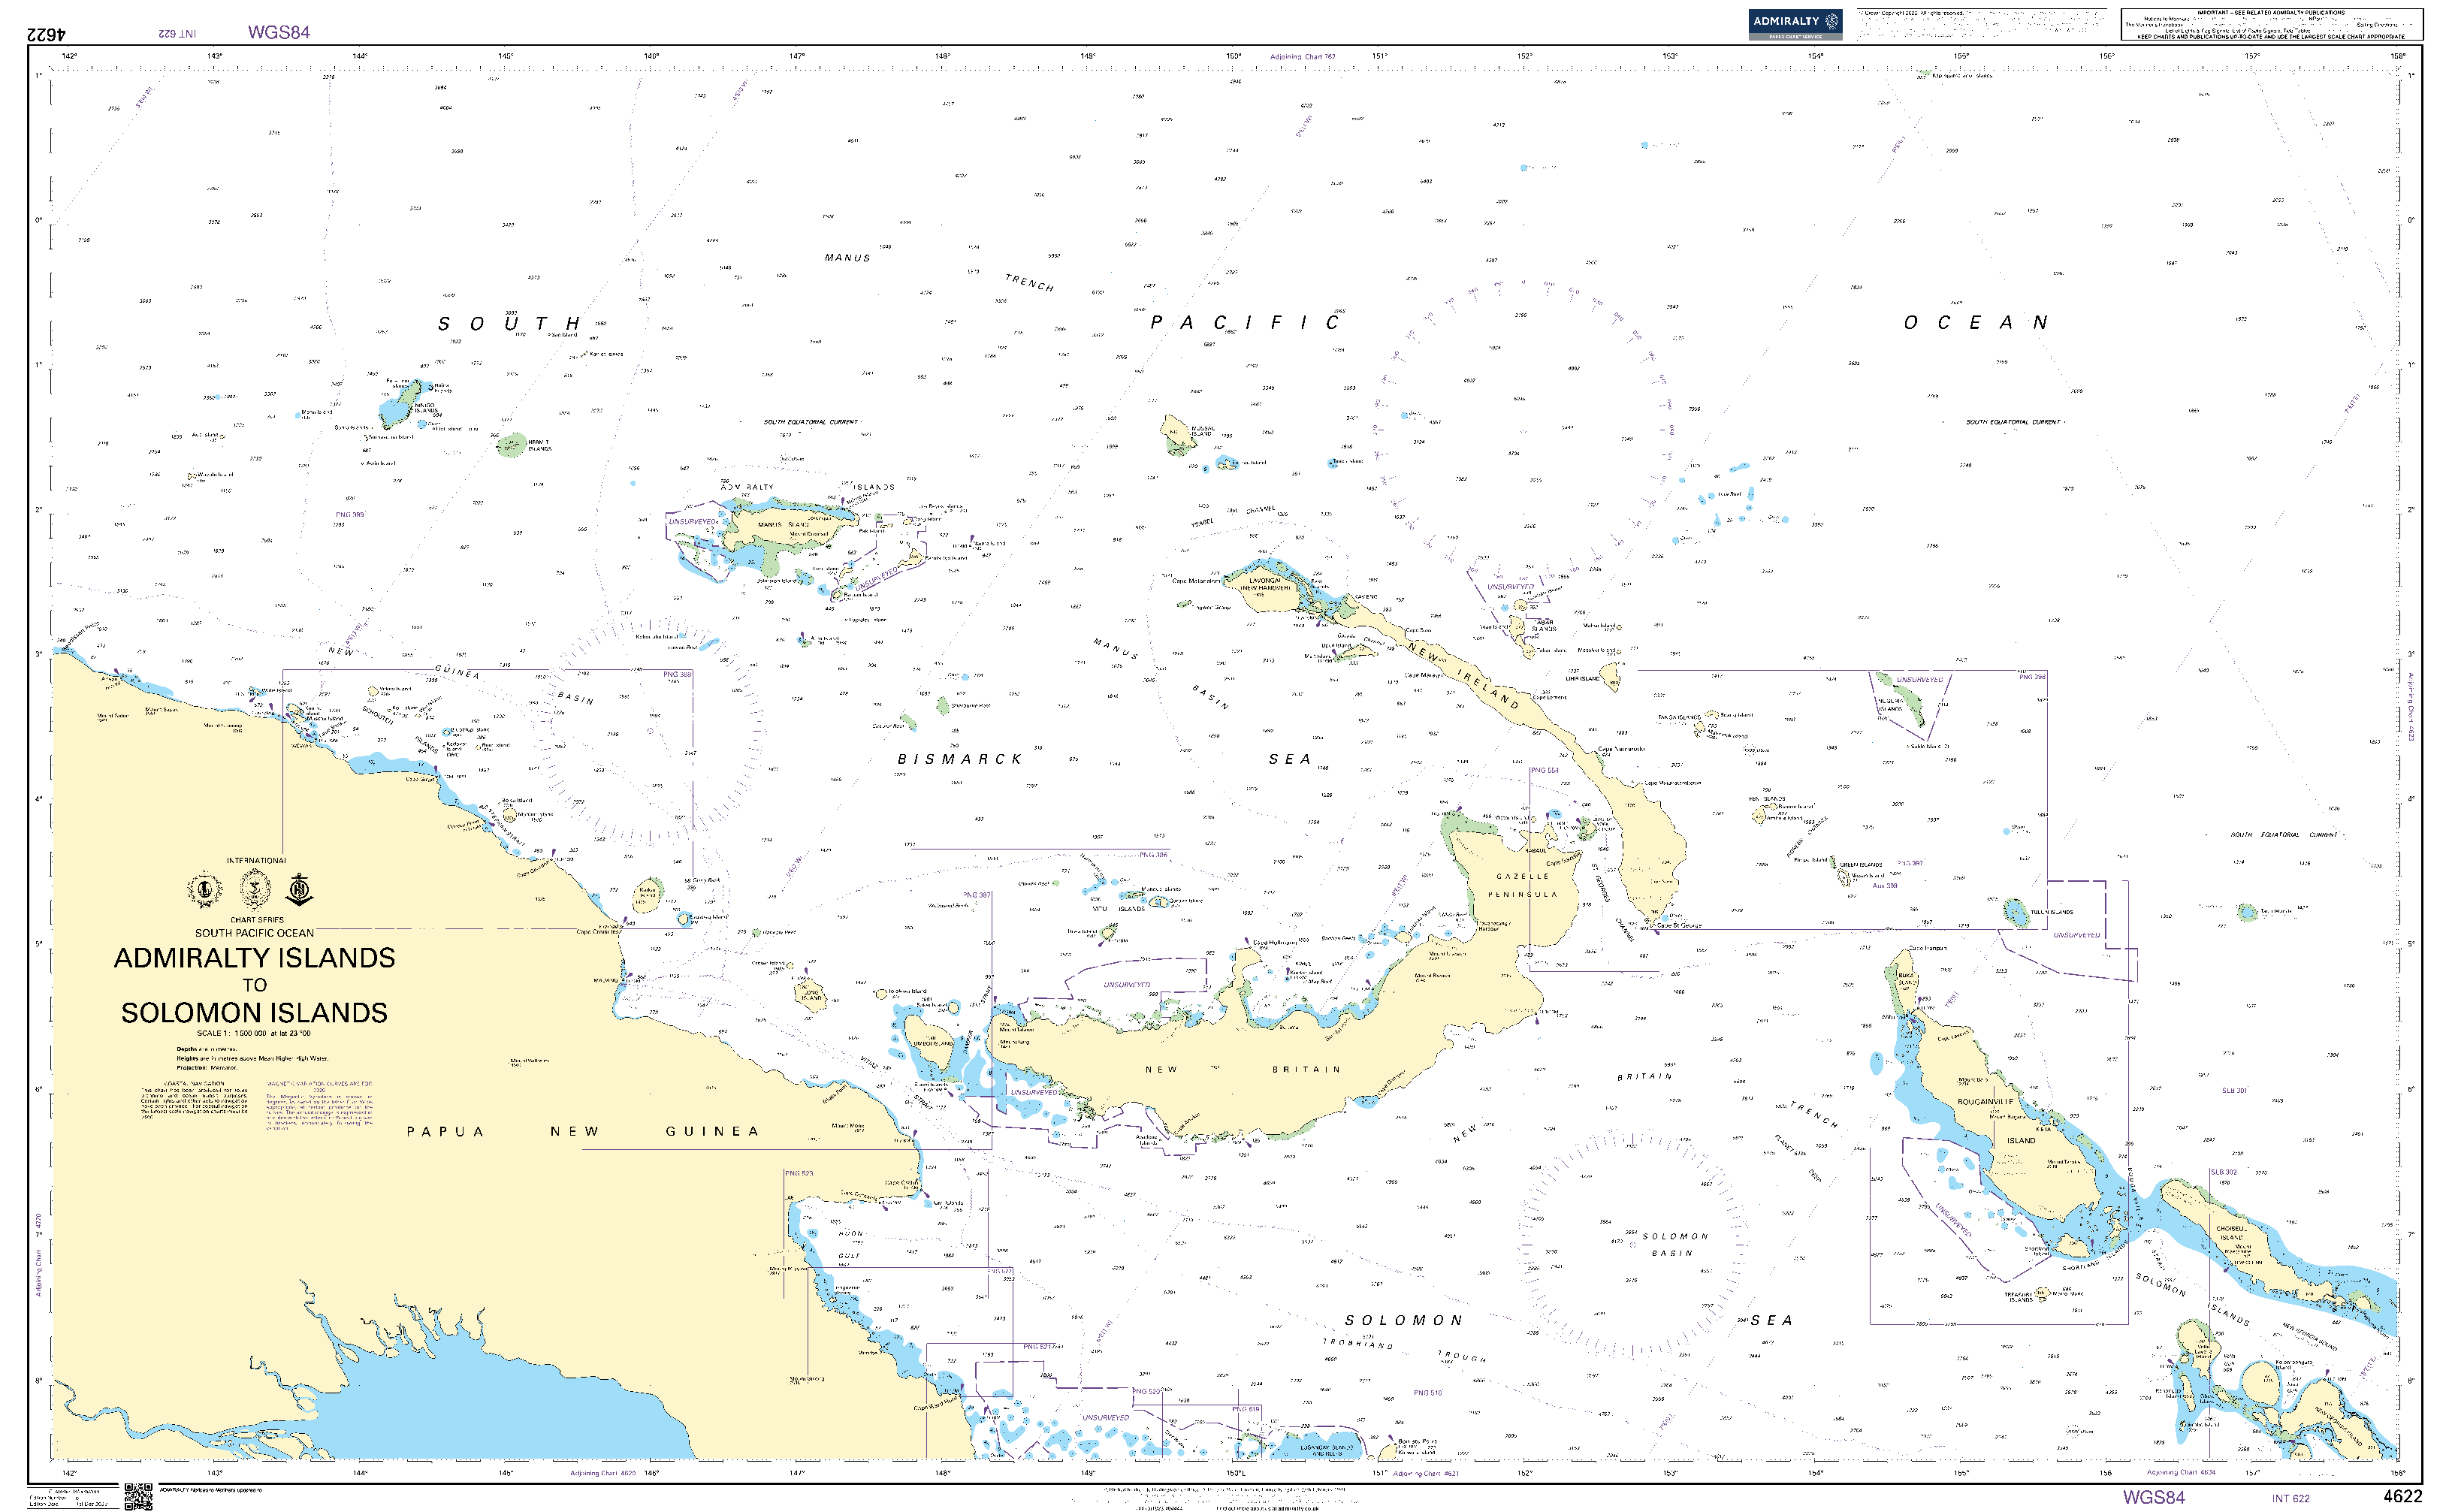Click the PNG 523 chart reference

[799, 1173]
